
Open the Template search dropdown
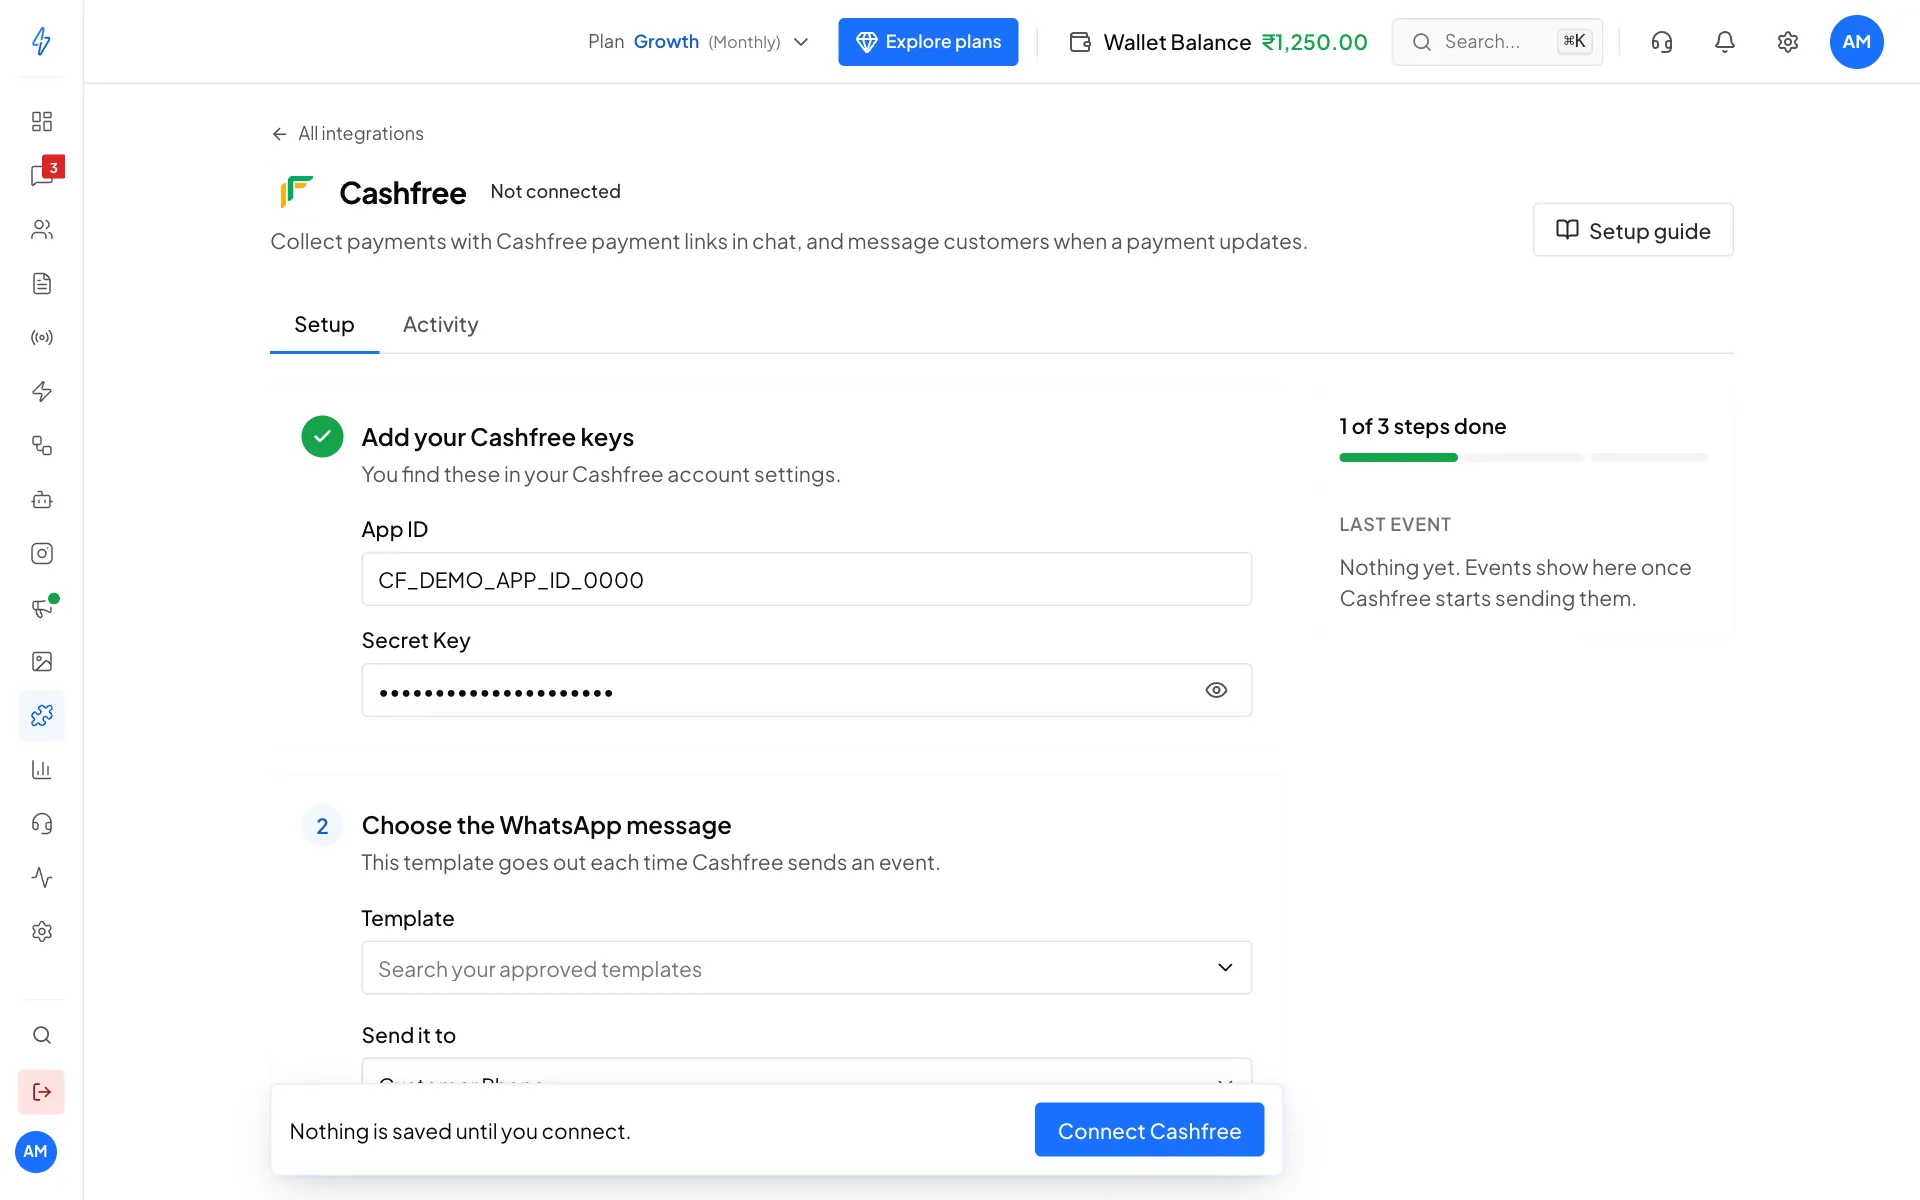(x=806, y=967)
